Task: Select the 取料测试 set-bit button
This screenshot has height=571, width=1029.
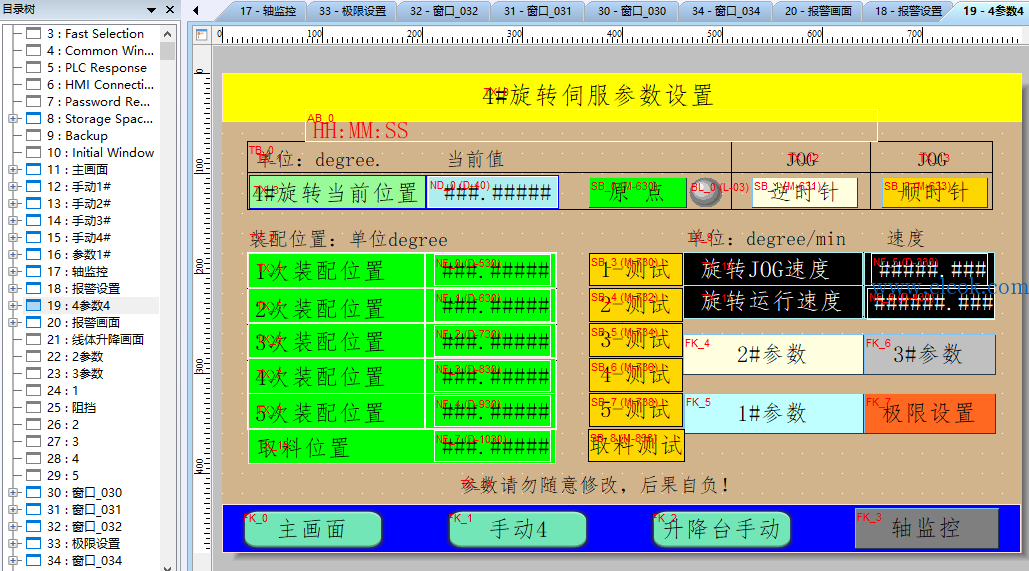Action: [x=636, y=446]
